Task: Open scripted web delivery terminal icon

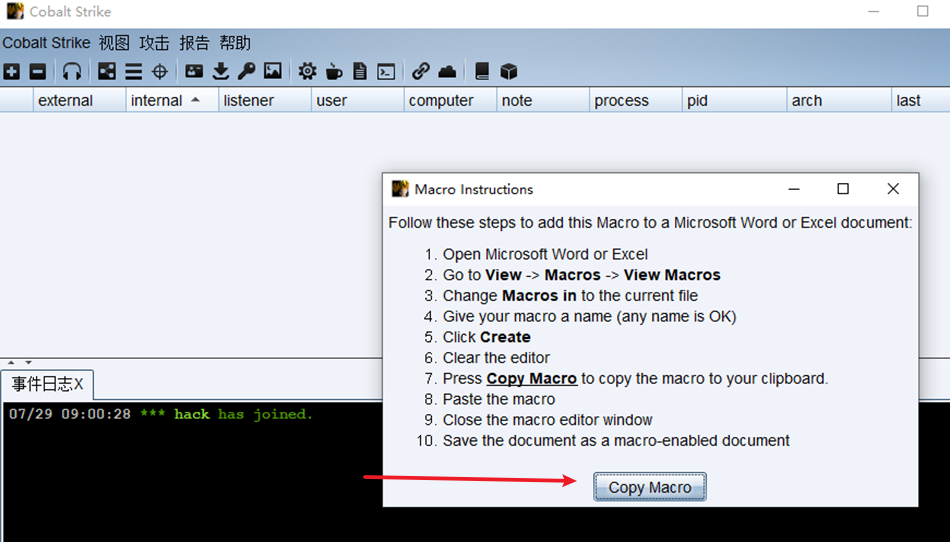Action: (x=386, y=71)
